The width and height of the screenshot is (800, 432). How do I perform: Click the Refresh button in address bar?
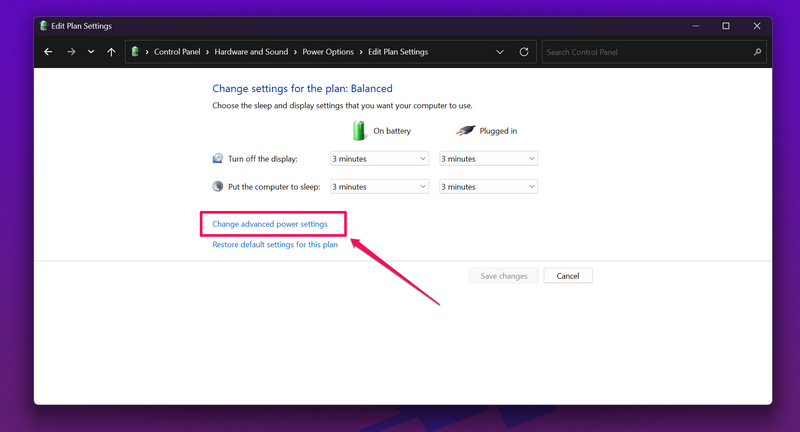tap(524, 52)
